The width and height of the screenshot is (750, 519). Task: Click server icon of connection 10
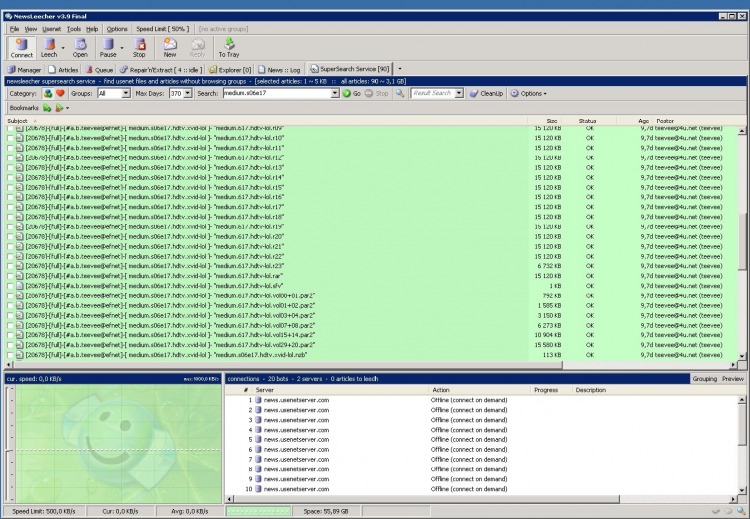click(258, 489)
